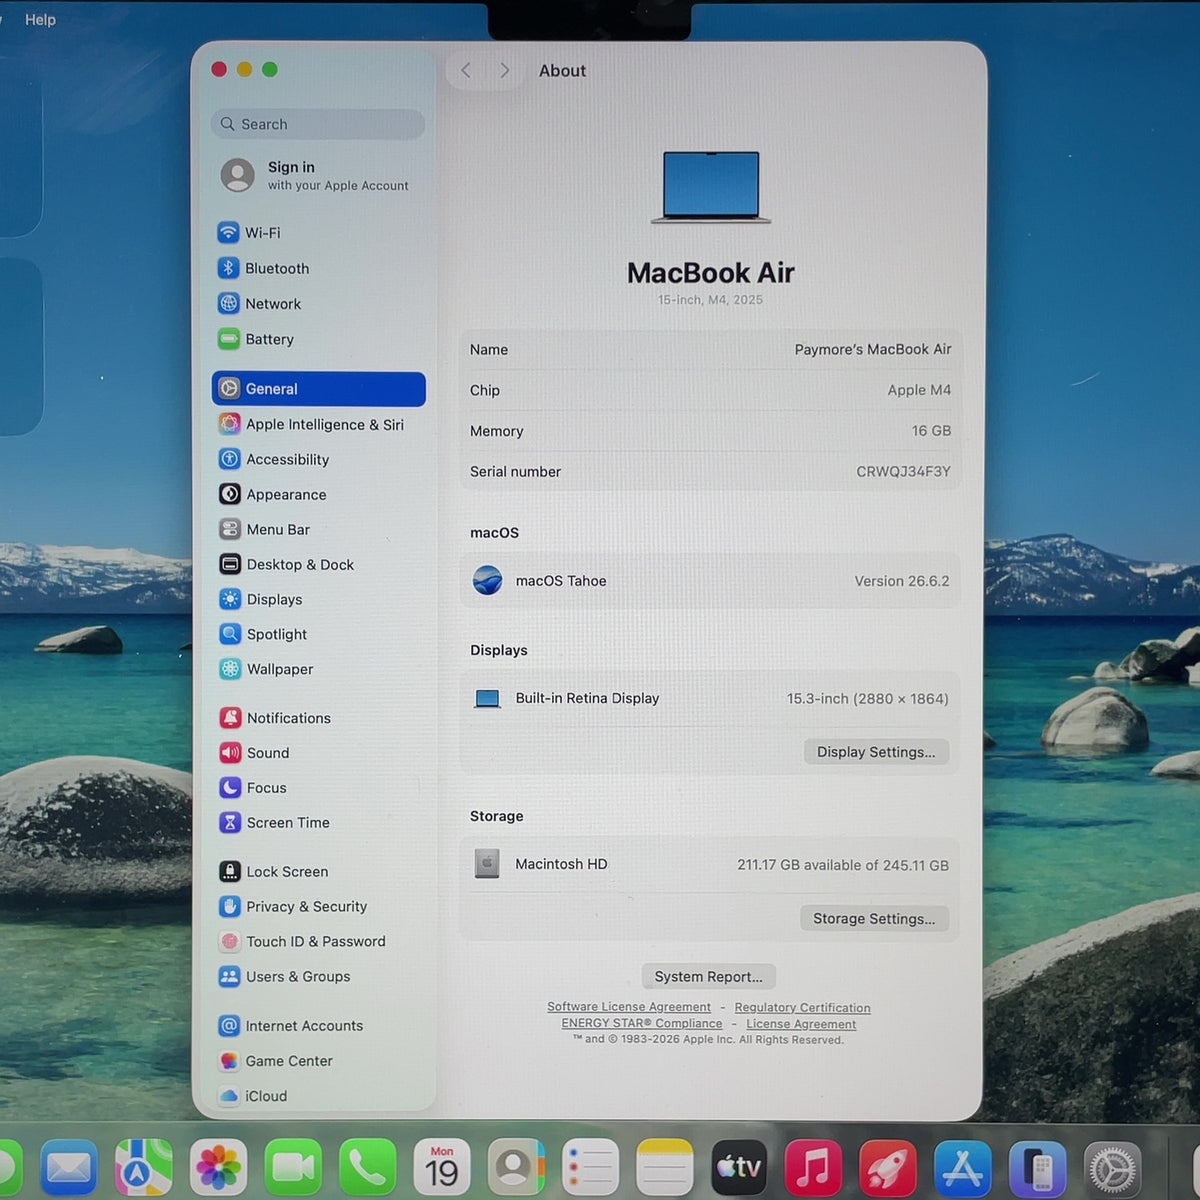Viewport: 1200px width, 1200px height.
Task: Click the Paymore's MacBook Air name value
Action: tap(873, 349)
